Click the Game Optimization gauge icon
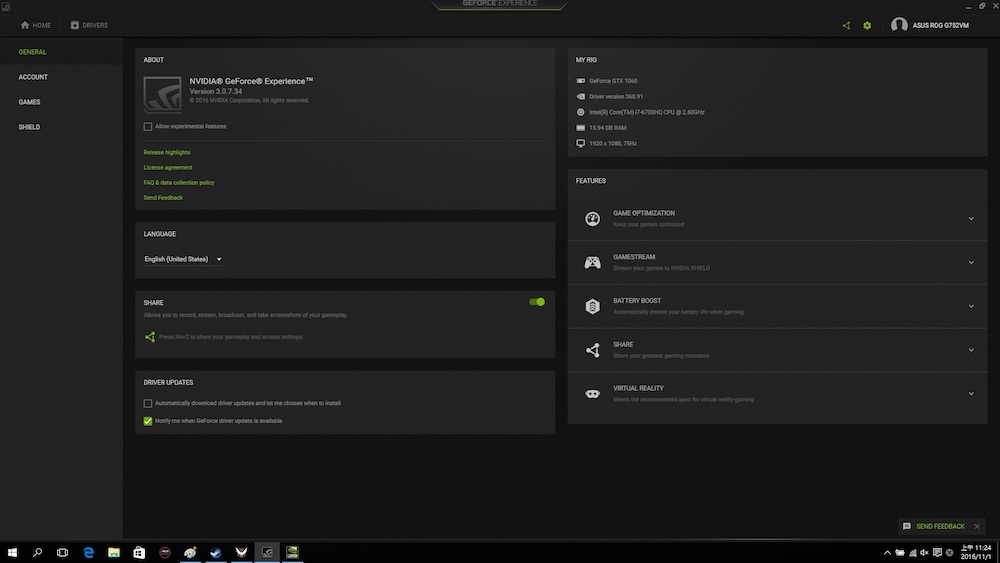 (592, 219)
